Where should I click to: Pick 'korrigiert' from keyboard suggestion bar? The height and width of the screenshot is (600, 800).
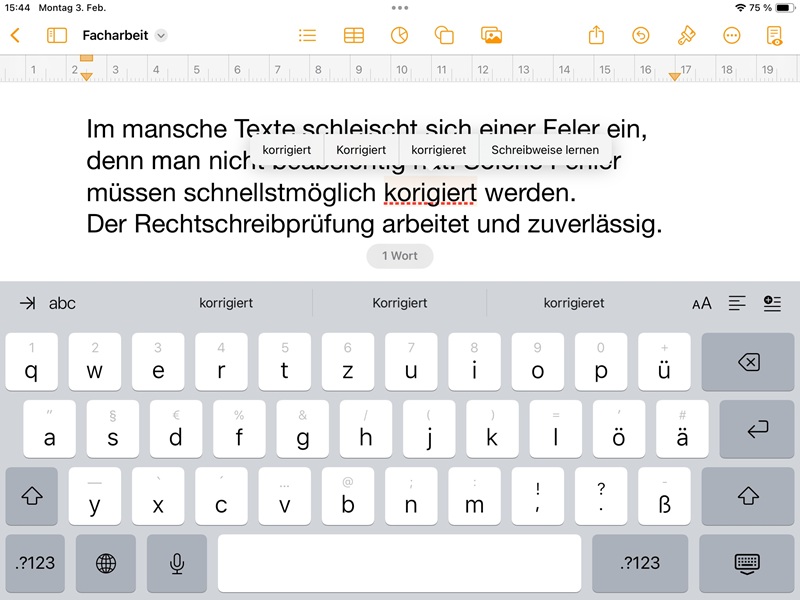click(x=226, y=303)
